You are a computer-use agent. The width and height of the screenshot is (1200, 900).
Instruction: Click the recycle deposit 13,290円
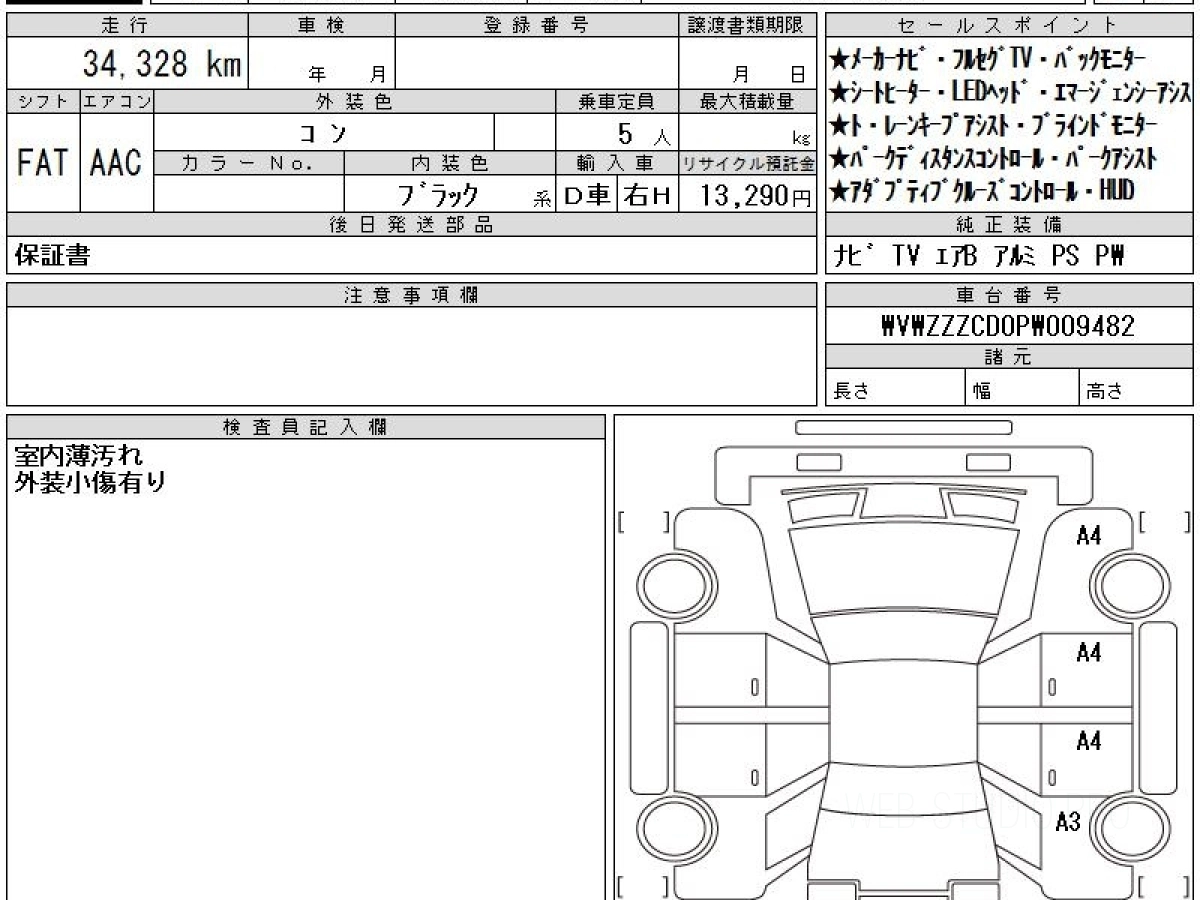tap(755, 195)
